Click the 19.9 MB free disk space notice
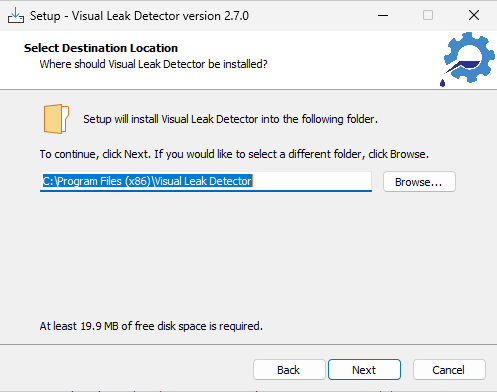 [x=151, y=326]
